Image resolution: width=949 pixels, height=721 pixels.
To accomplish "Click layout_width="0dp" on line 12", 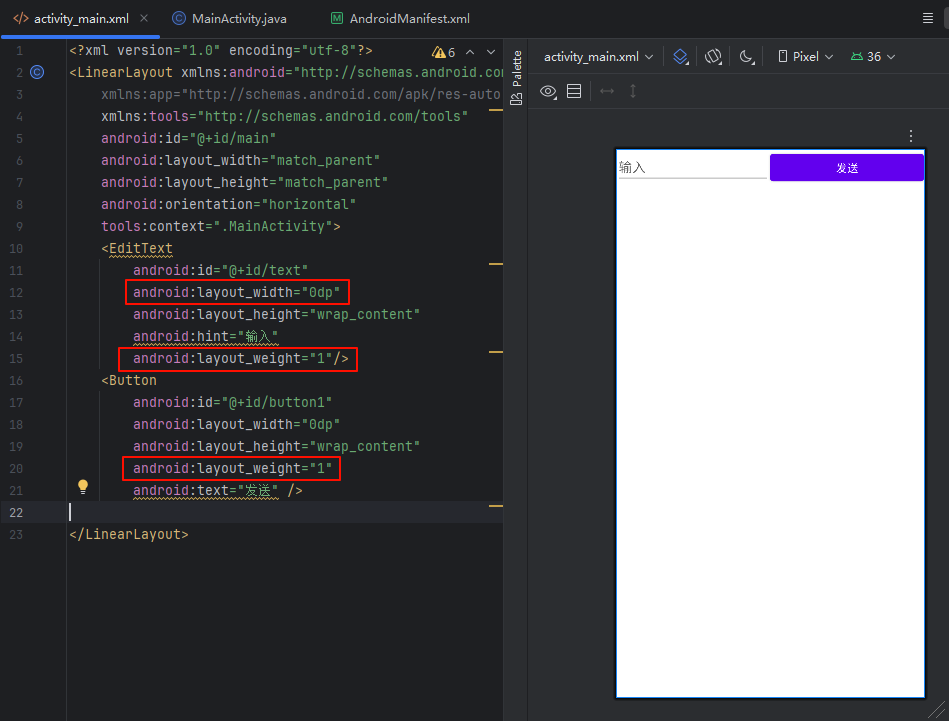I will coord(237,292).
